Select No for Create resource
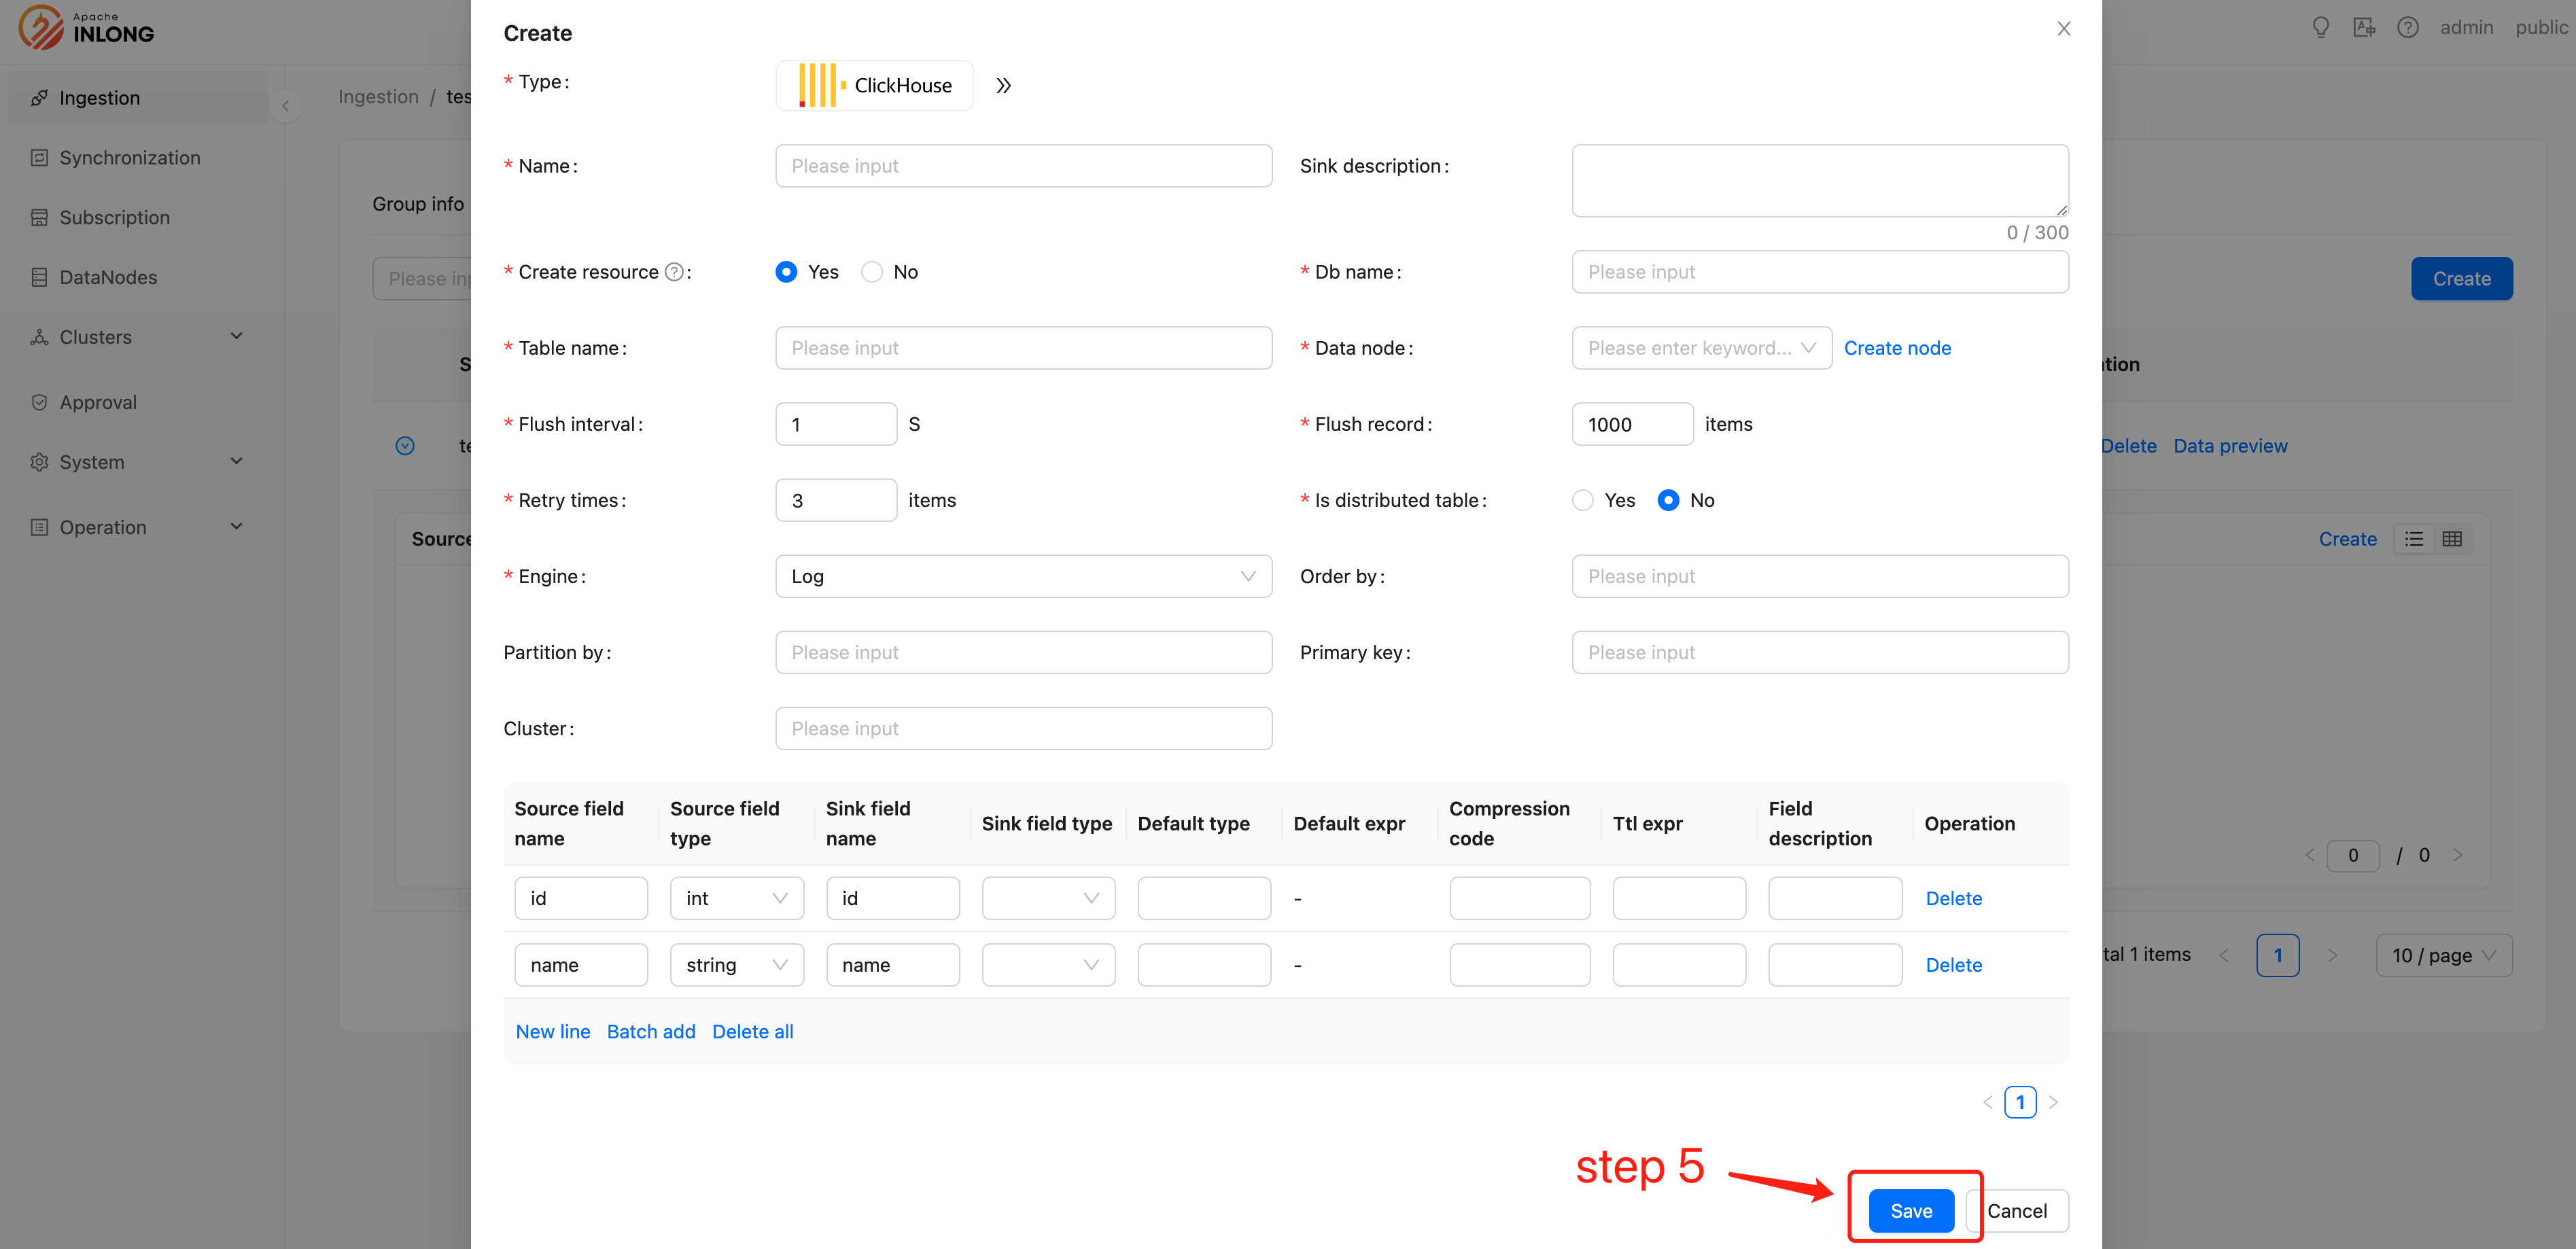This screenshot has width=2576, height=1249. [x=871, y=271]
